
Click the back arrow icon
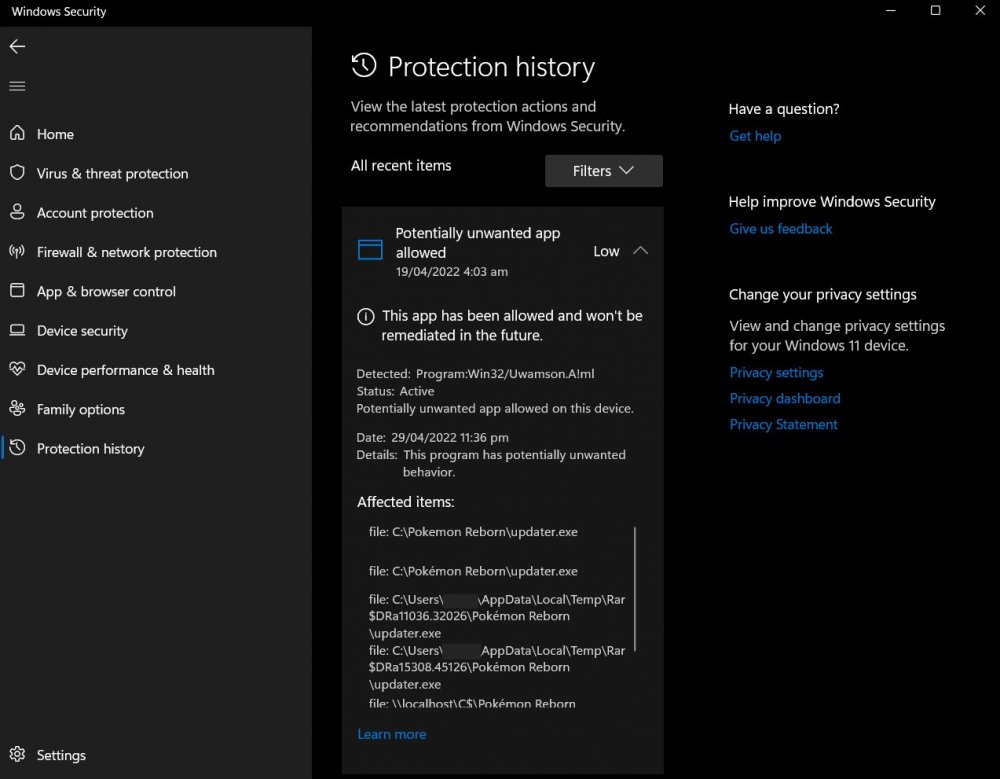click(x=17, y=46)
